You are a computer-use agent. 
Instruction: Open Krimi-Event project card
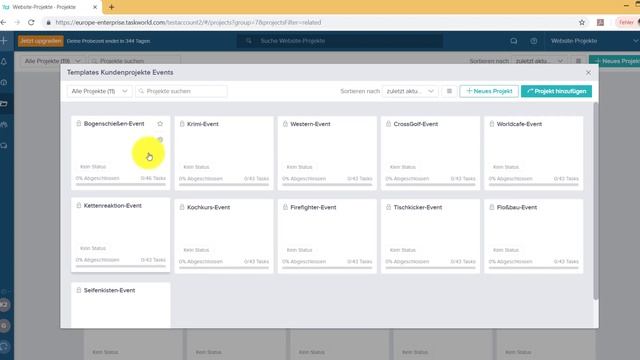224,153
